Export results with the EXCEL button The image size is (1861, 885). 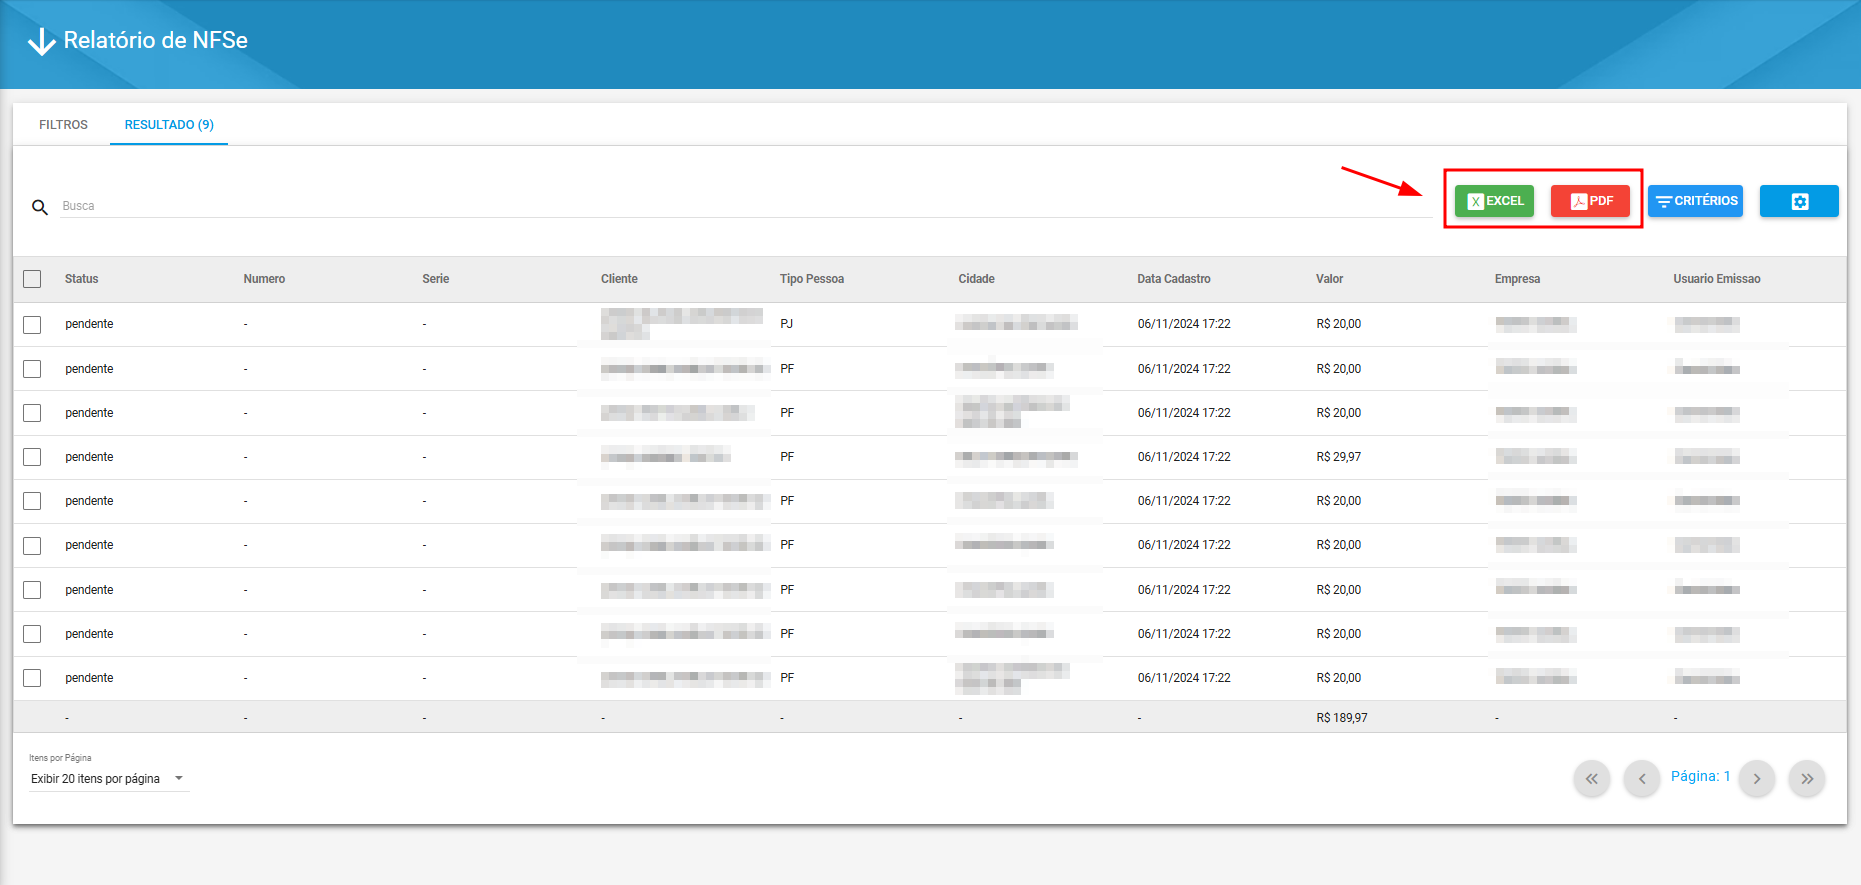point(1494,201)
